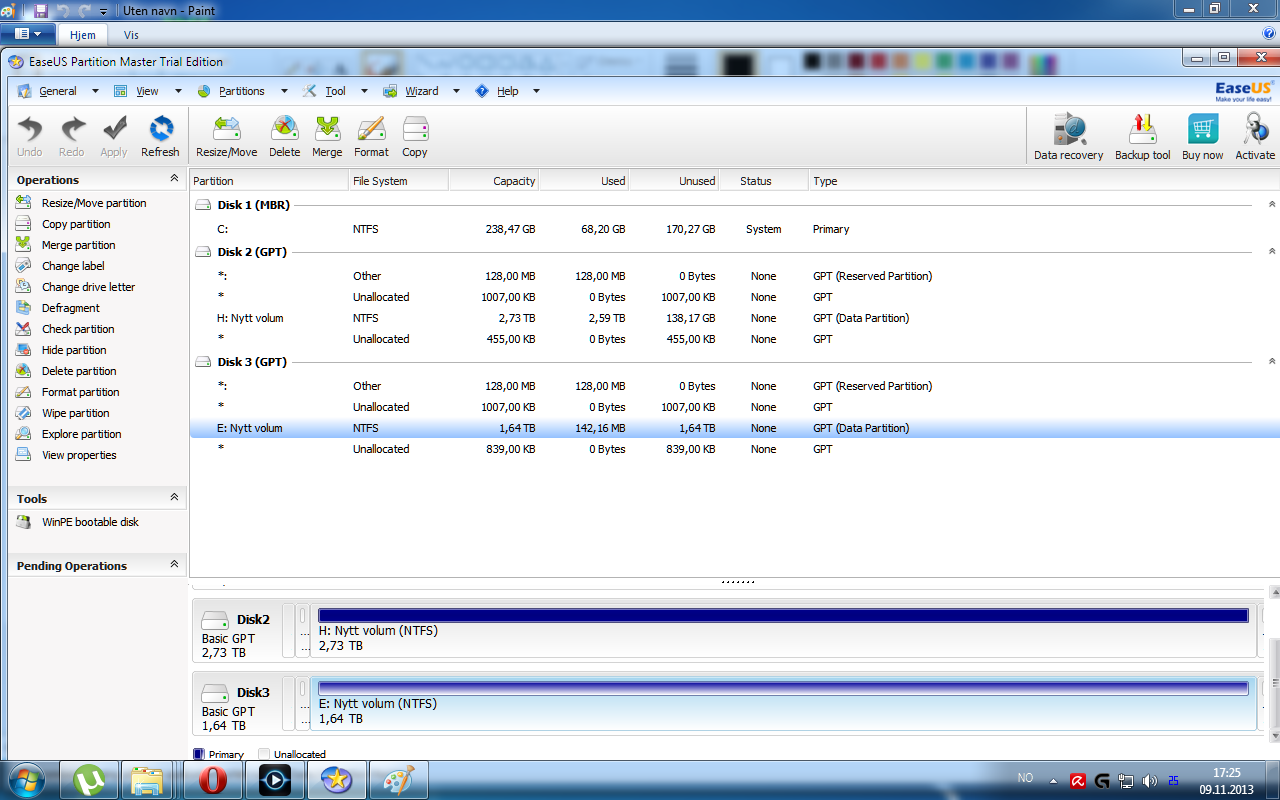Viewport: 1280px width, 800px height.
Task: Sort by the File System column header
Action: click(x=398, y=181)
